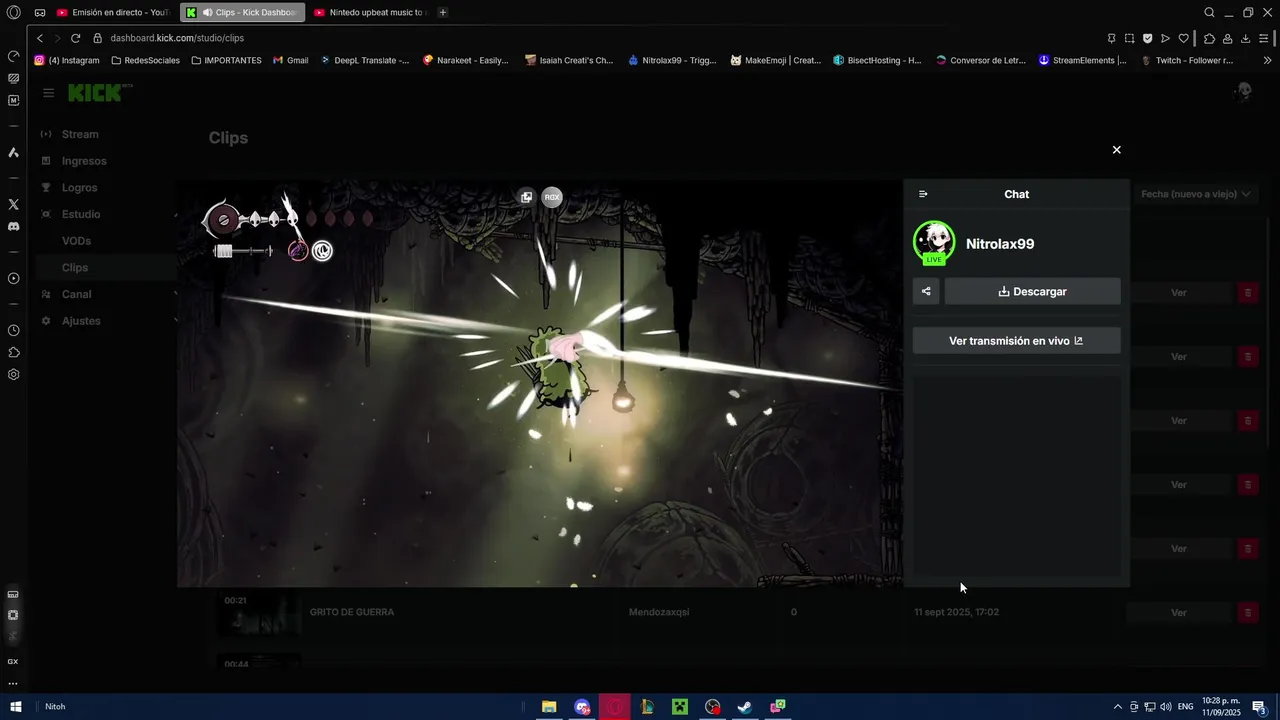Screen dimensions: 1280x720
Task: Switch to Emisión en directo YouTube tab
Action: (113, 12)
